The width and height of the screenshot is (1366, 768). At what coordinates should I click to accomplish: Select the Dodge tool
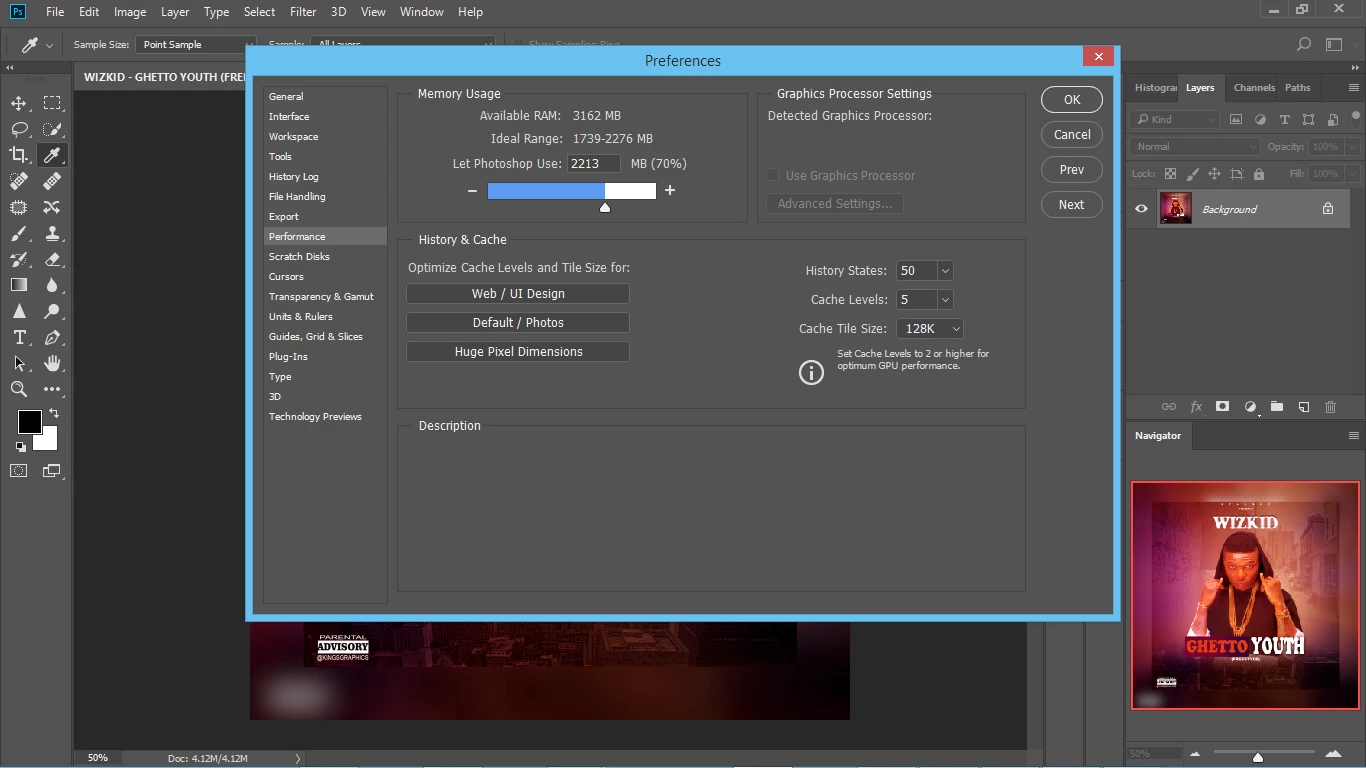52,311
